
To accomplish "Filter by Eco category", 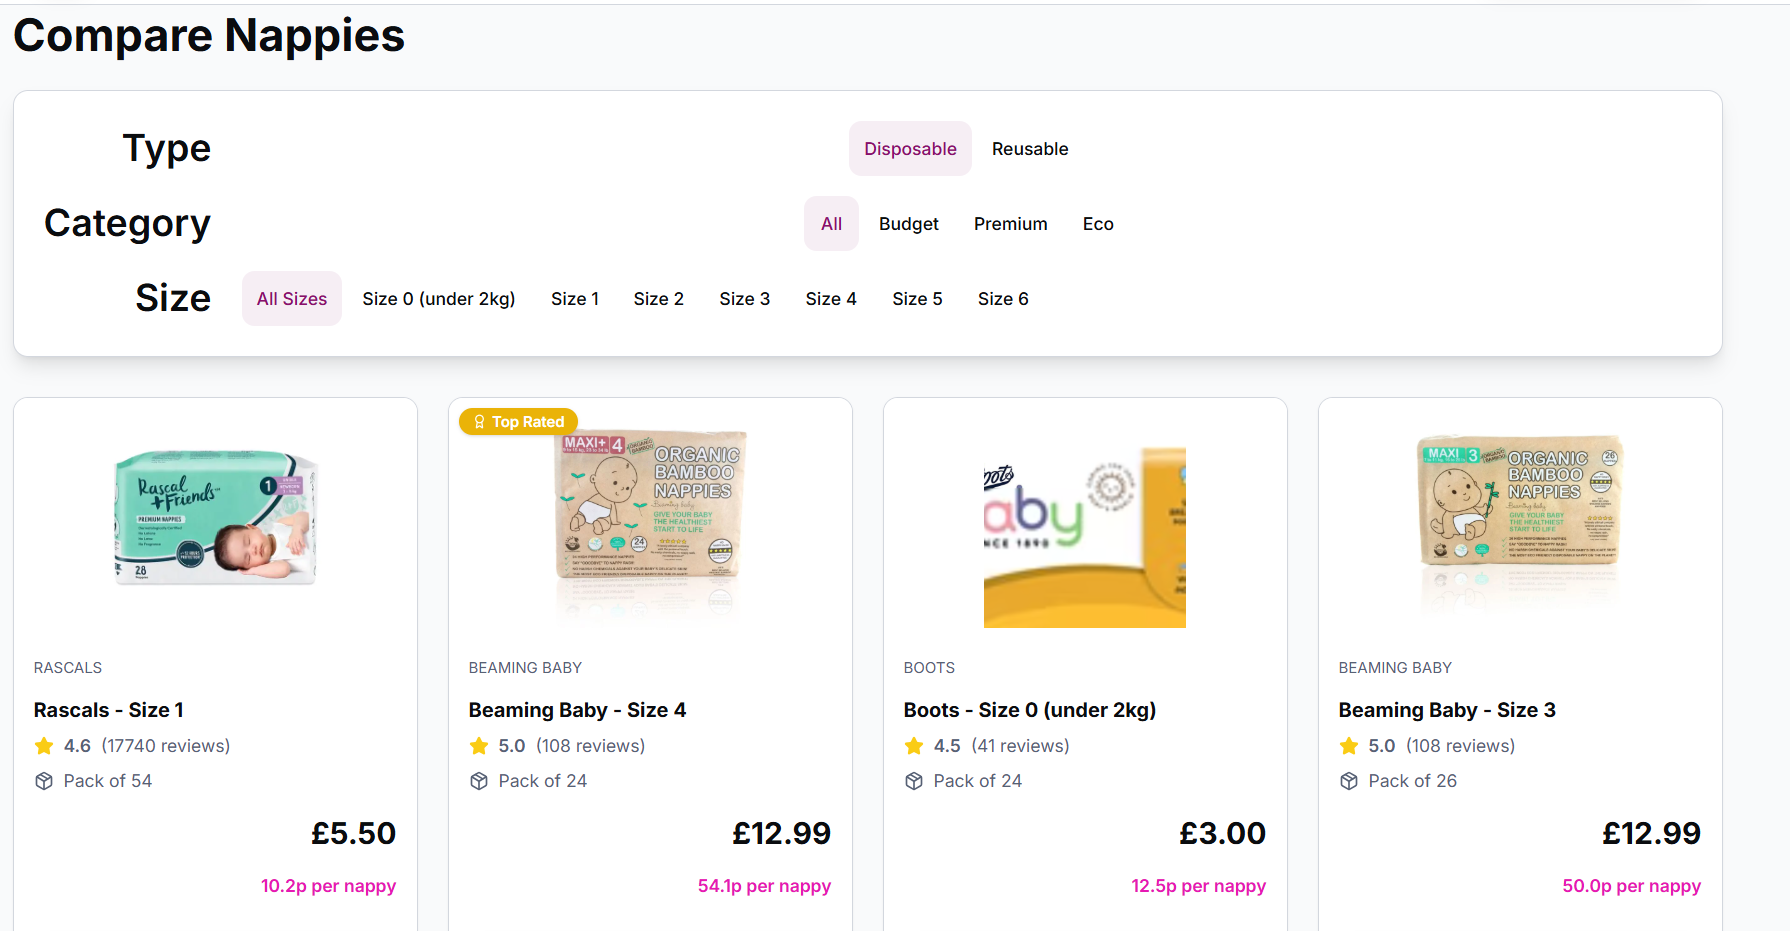I will pos(1098,224).
